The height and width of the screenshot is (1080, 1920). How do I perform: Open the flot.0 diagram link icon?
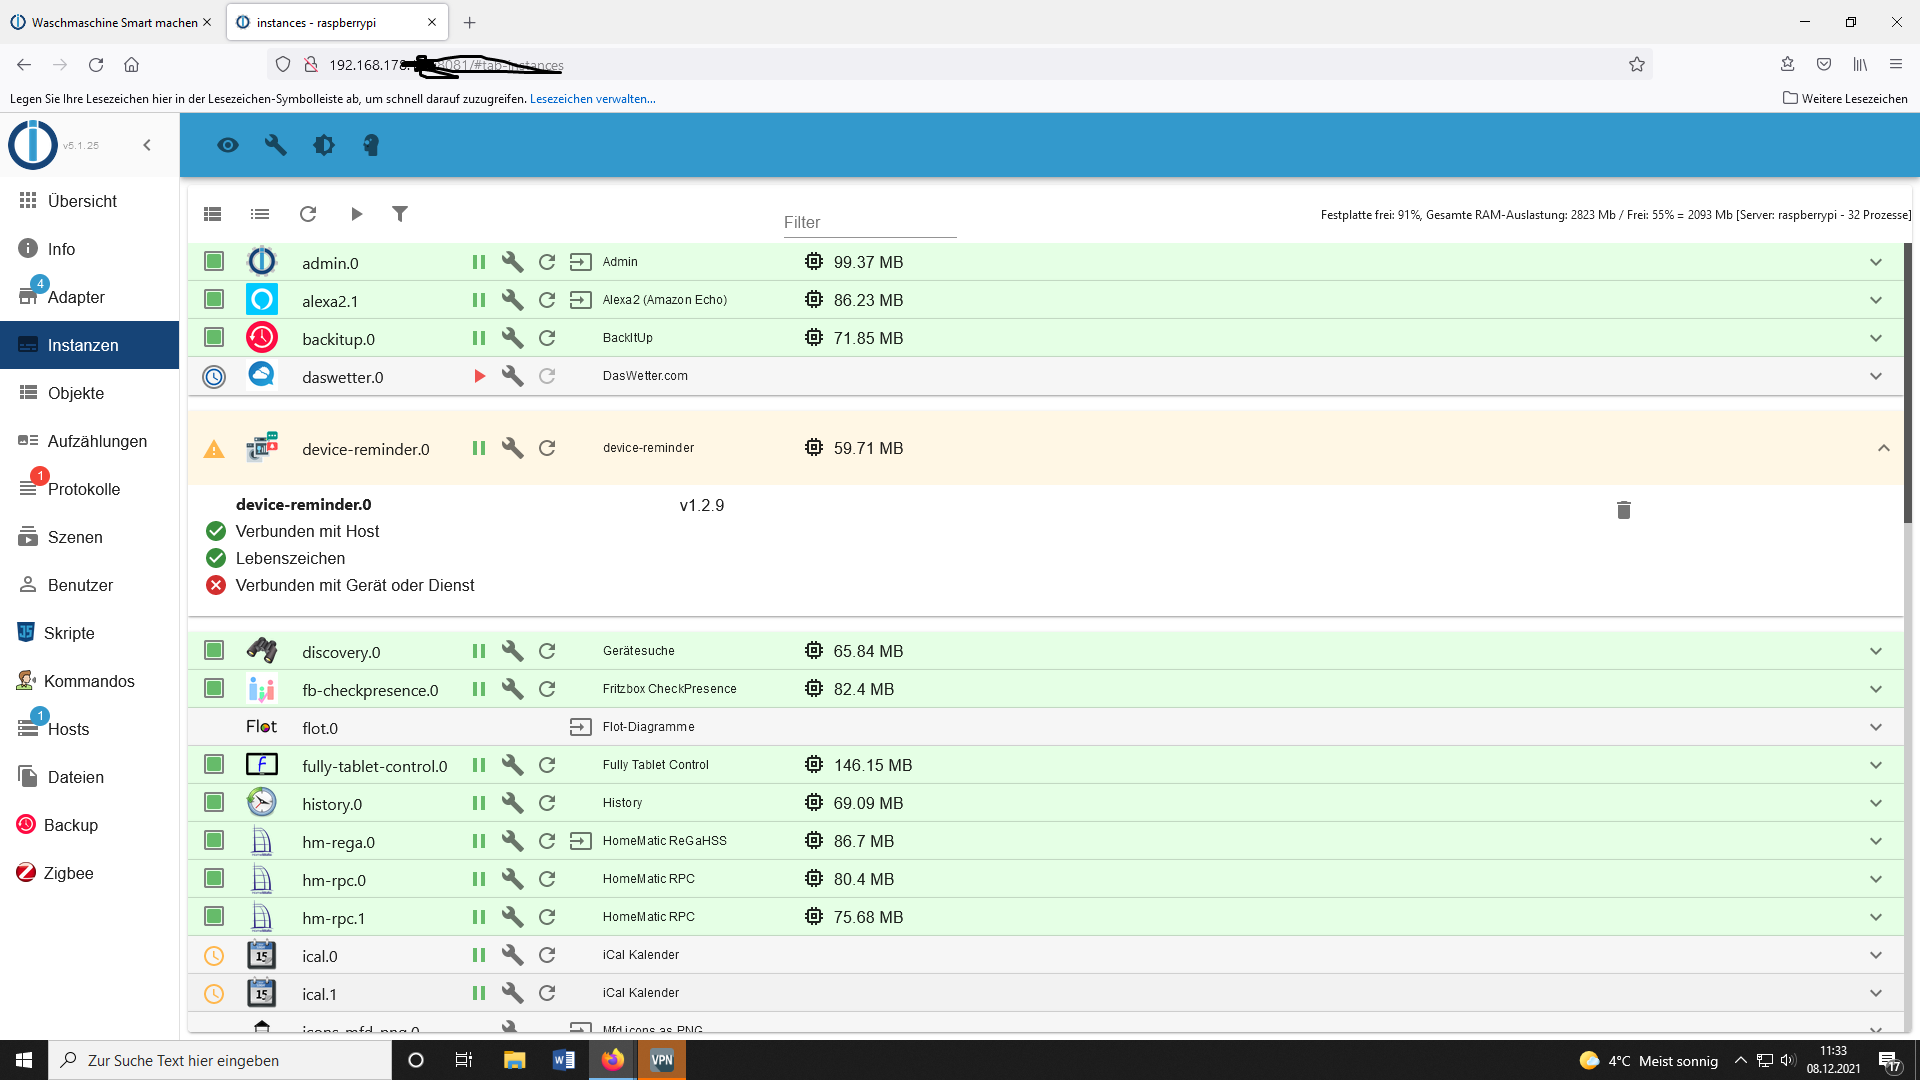(x=580, y=727)
